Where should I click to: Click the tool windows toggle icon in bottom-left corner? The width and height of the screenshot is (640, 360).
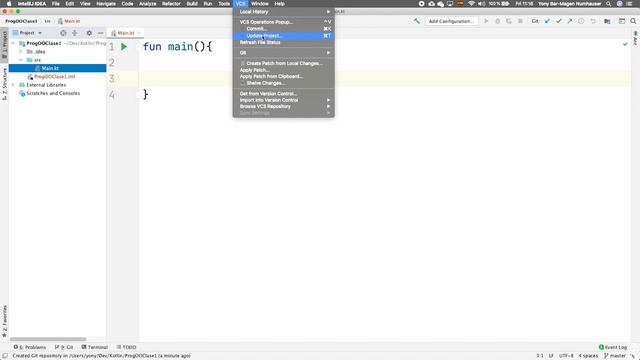point(4,356)
